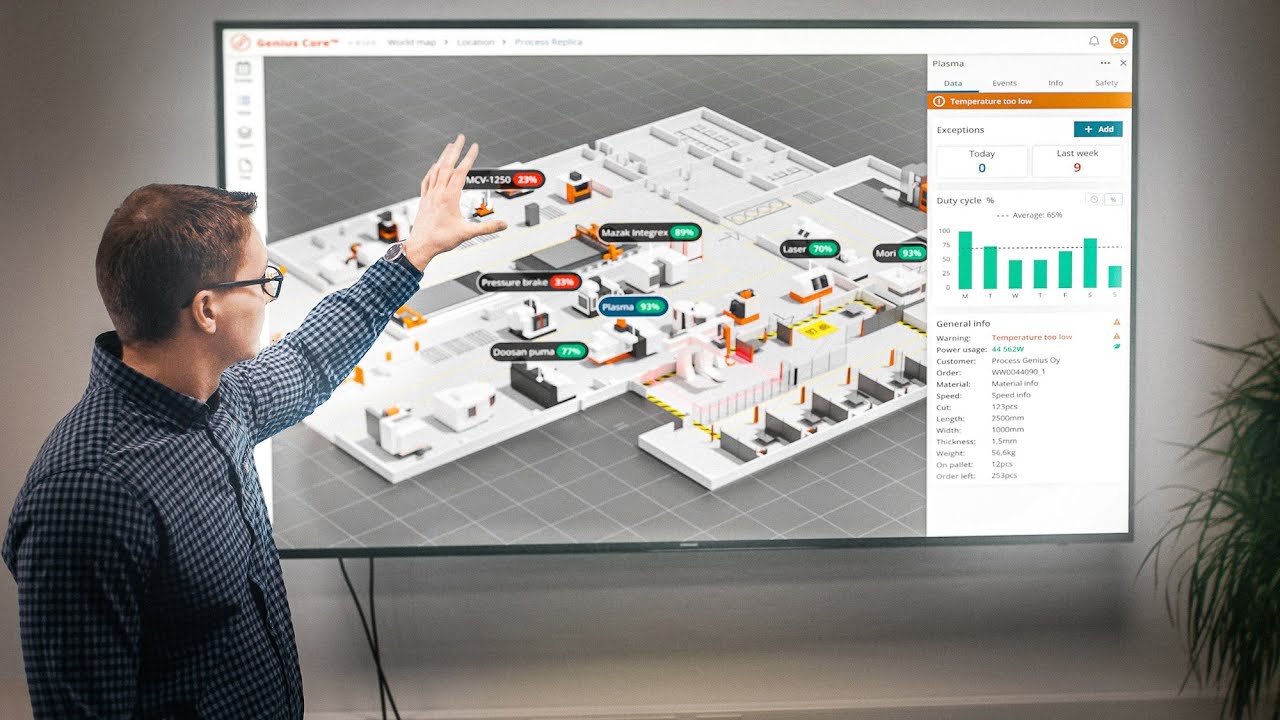Viewport: 1280px width, 720px height.
Task: Select the Plasma 93% machine label
Action: point(633,307)
